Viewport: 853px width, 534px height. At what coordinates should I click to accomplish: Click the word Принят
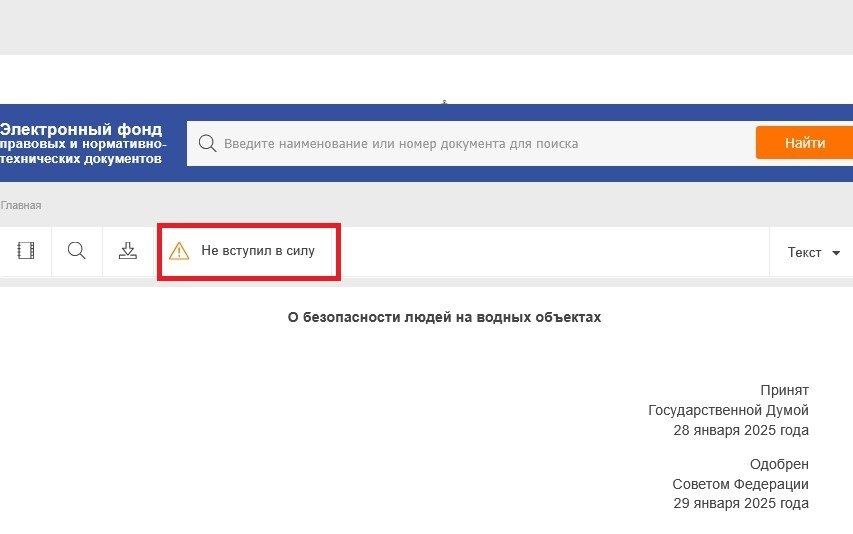pos(784,390)
